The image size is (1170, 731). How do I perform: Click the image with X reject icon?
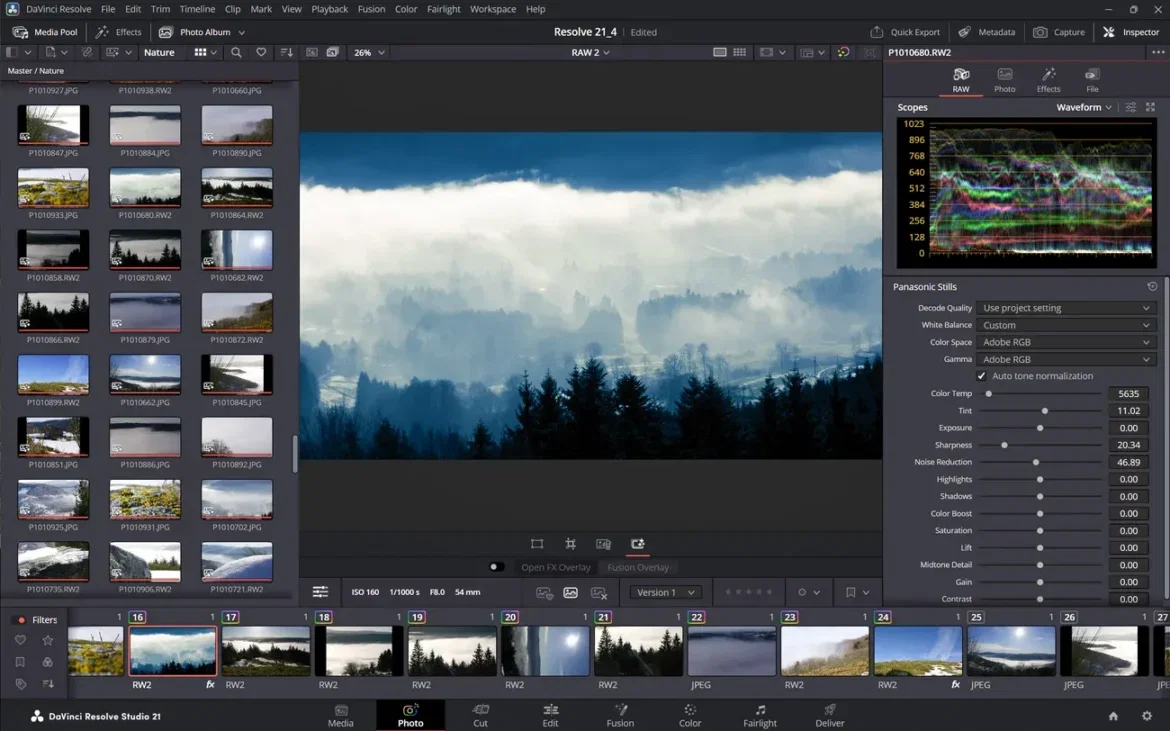[x=598, y=593]
